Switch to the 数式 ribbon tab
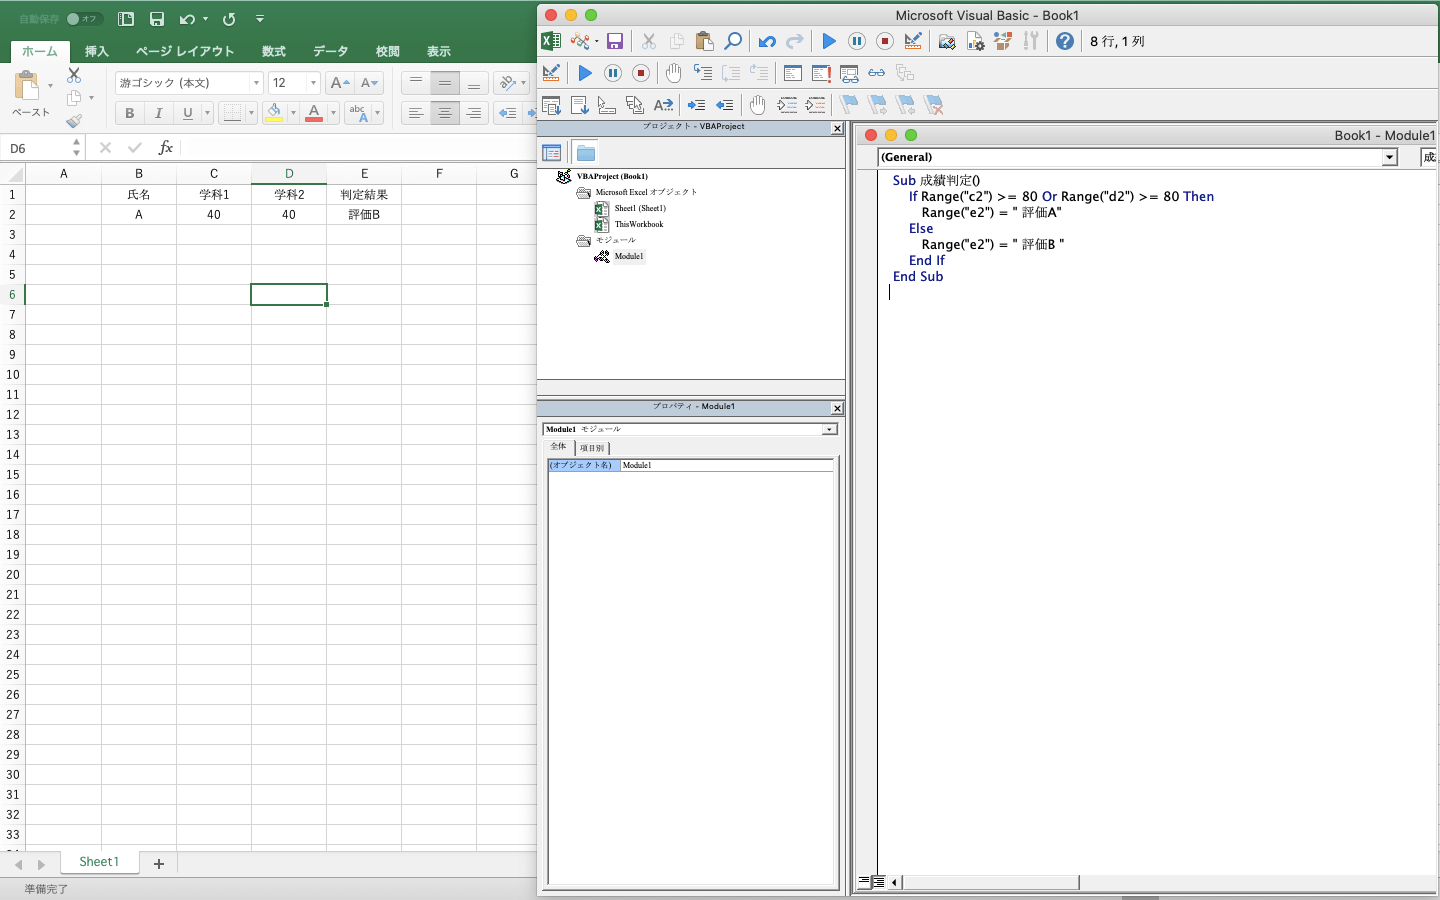Screen dimensions: 1440x900 [274, 51]
